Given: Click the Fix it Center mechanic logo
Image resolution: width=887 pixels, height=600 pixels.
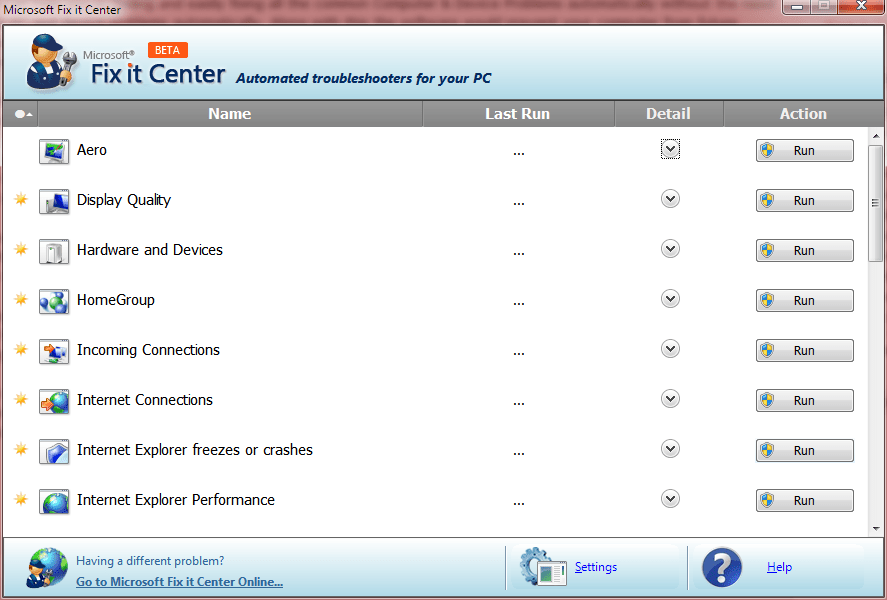Looking at the screenshot, I should click(x=51, y=62).
